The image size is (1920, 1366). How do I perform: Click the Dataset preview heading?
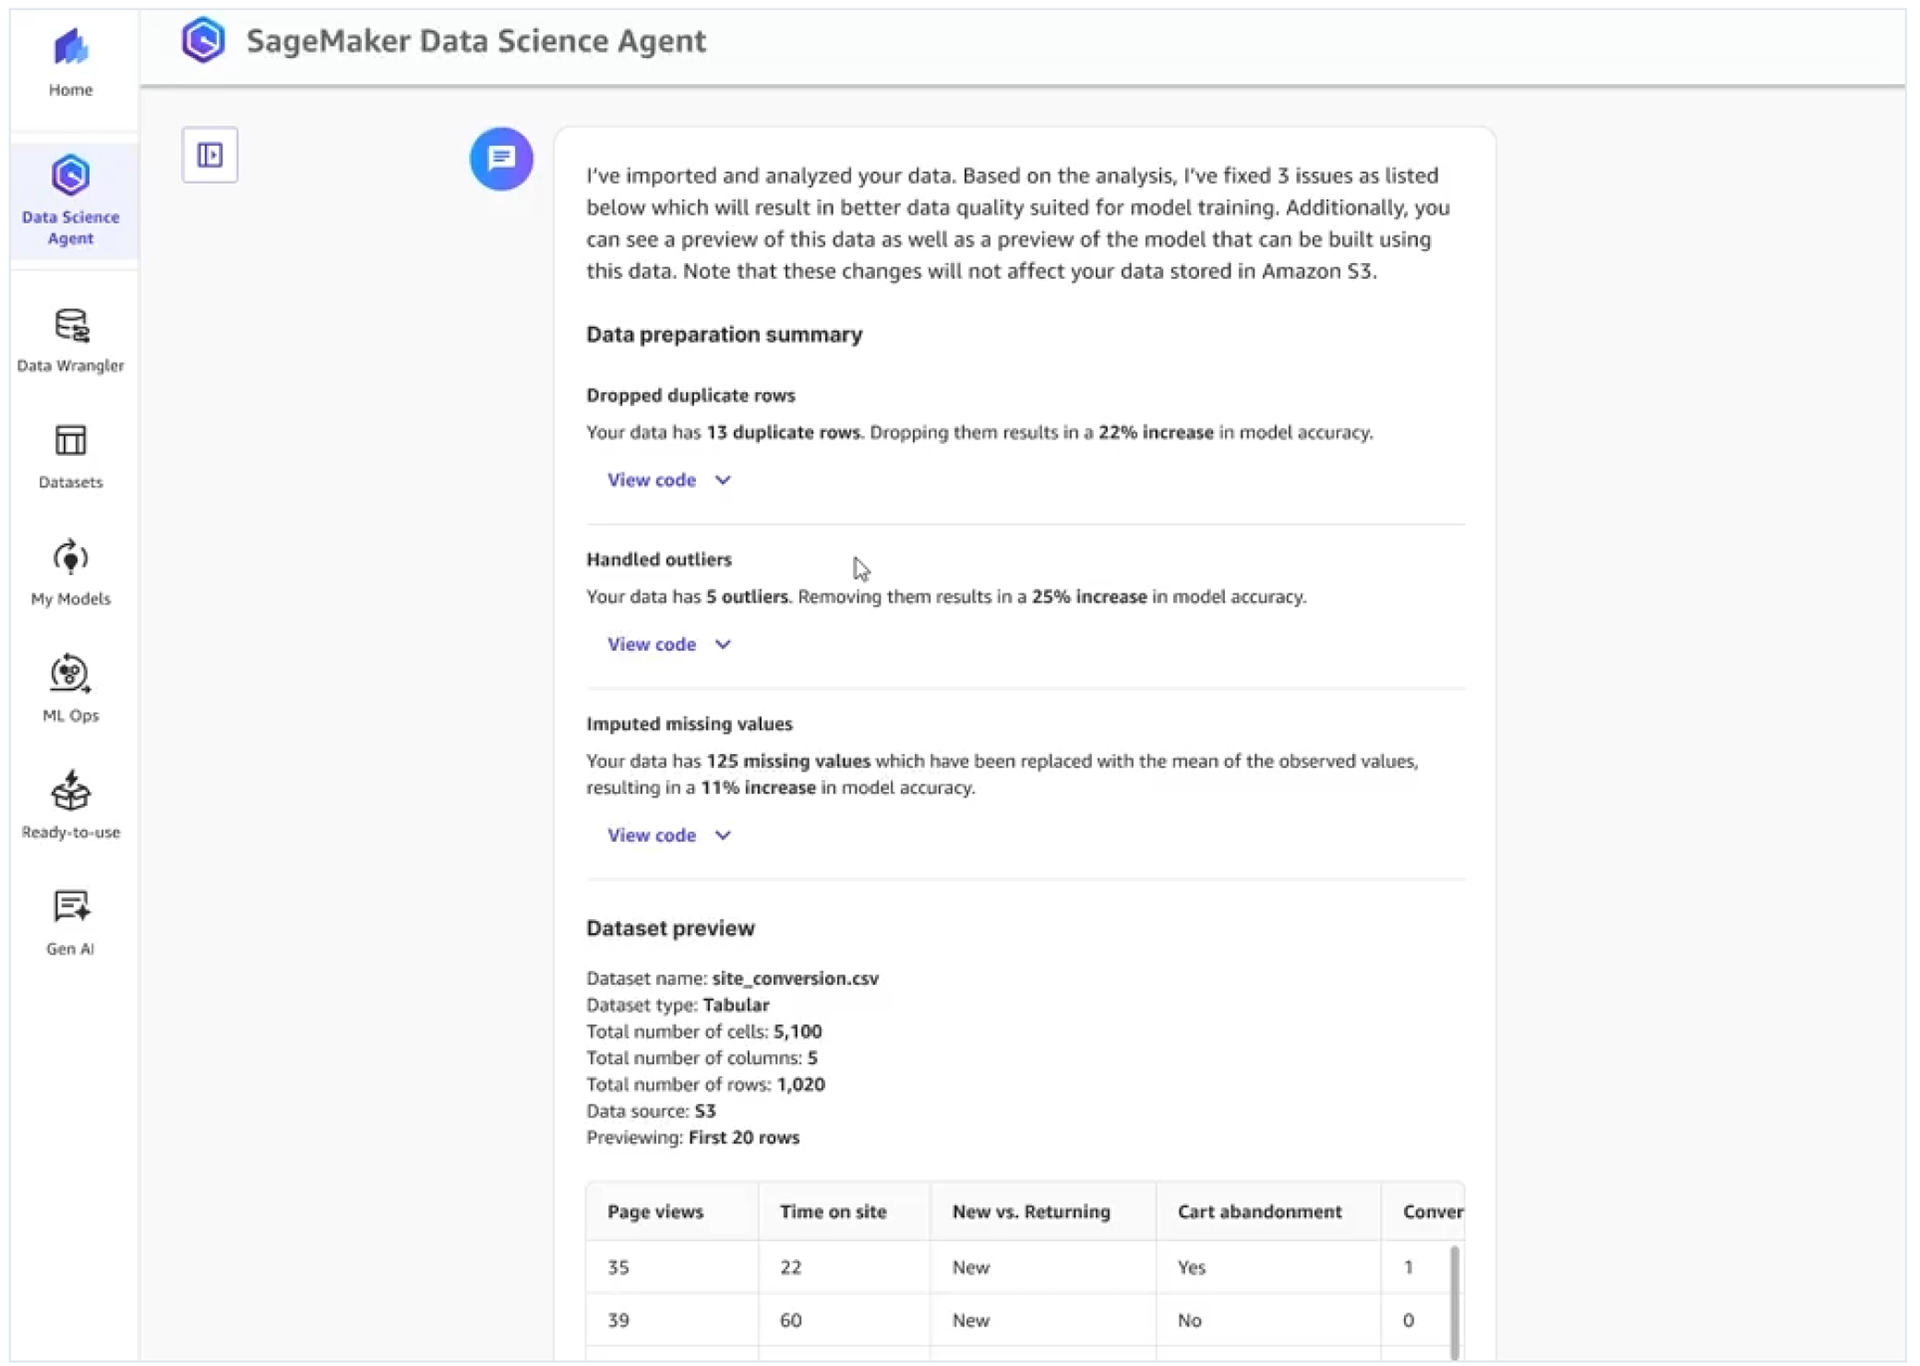pos(670,928)
